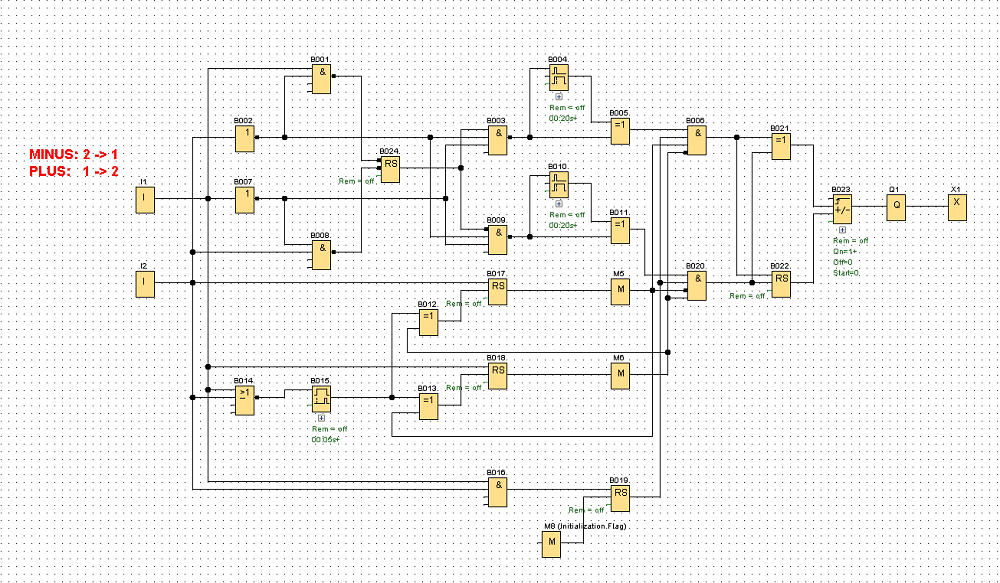Expand parameter box under B004 timer
The height and width of the screenshot is (583, 1000).
coord(559,97)
